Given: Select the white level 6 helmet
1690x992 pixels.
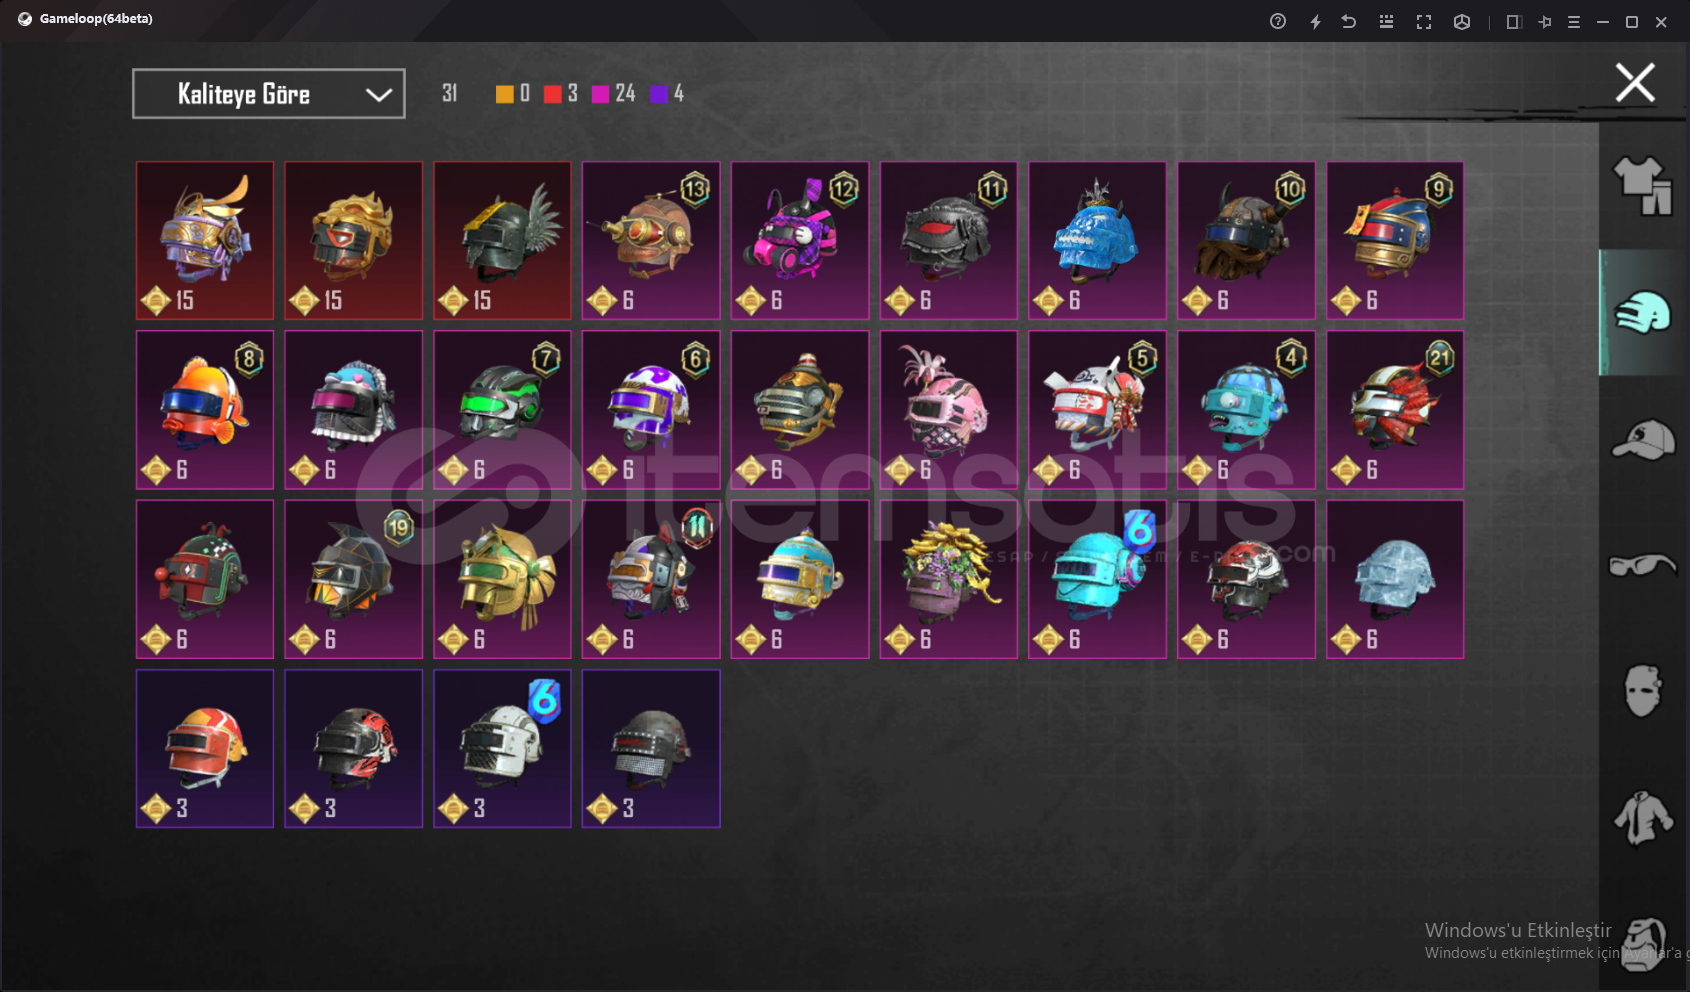Looking at the screenshot, I should coord(502,749).
